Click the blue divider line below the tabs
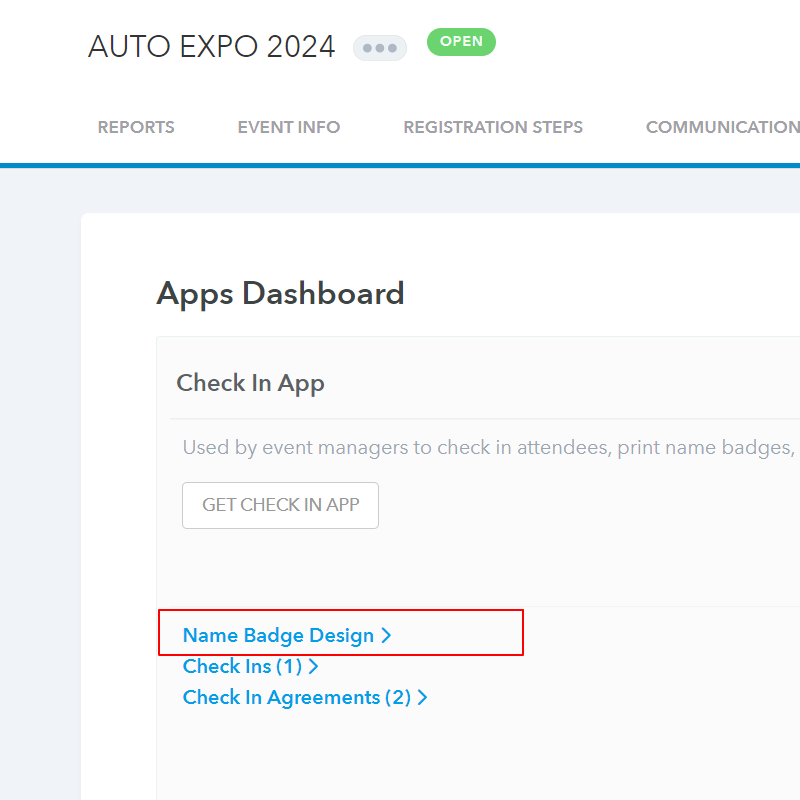800x800 pixels. click(x=400, y=165)
